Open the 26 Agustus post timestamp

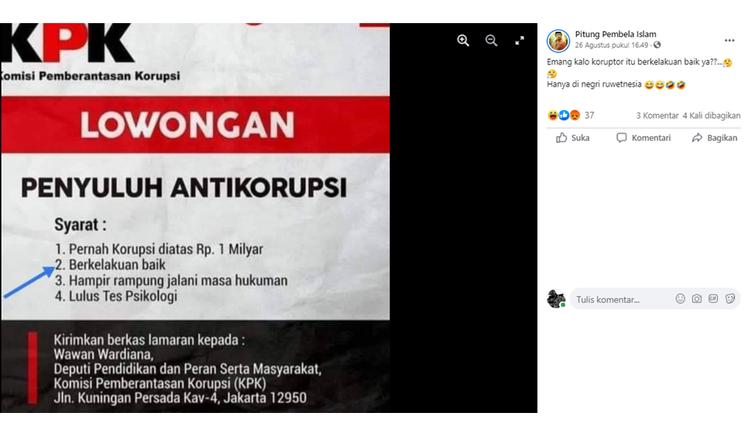[611, 45]
